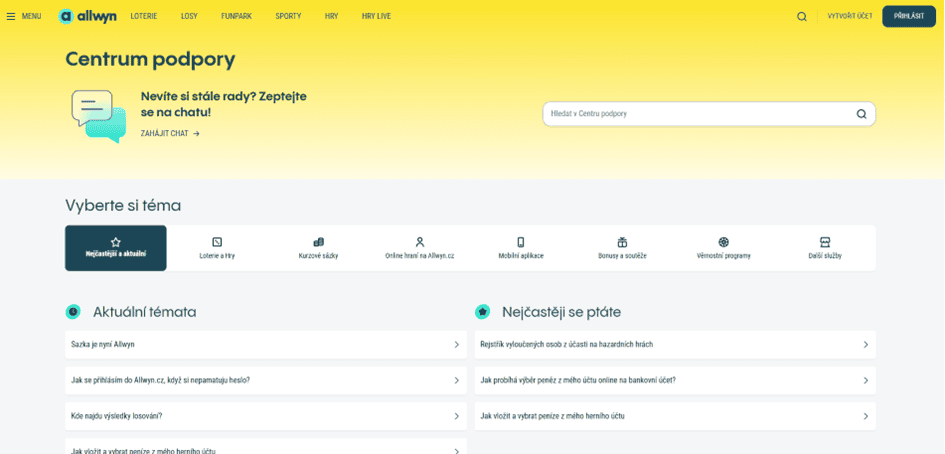
Task: Select the Věrnostní programy topic tab
Action: [x=724, y=248]
